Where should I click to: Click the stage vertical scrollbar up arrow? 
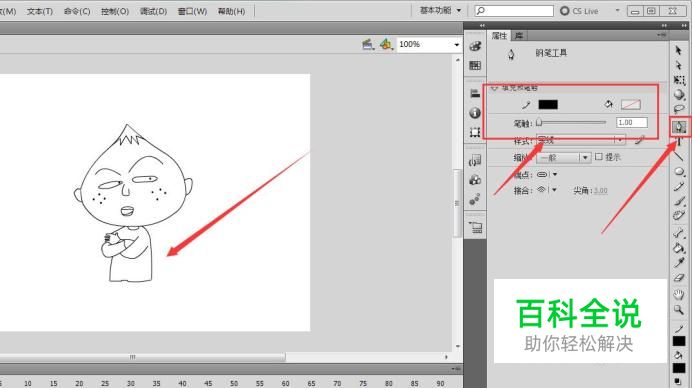[x=458, y=60]
